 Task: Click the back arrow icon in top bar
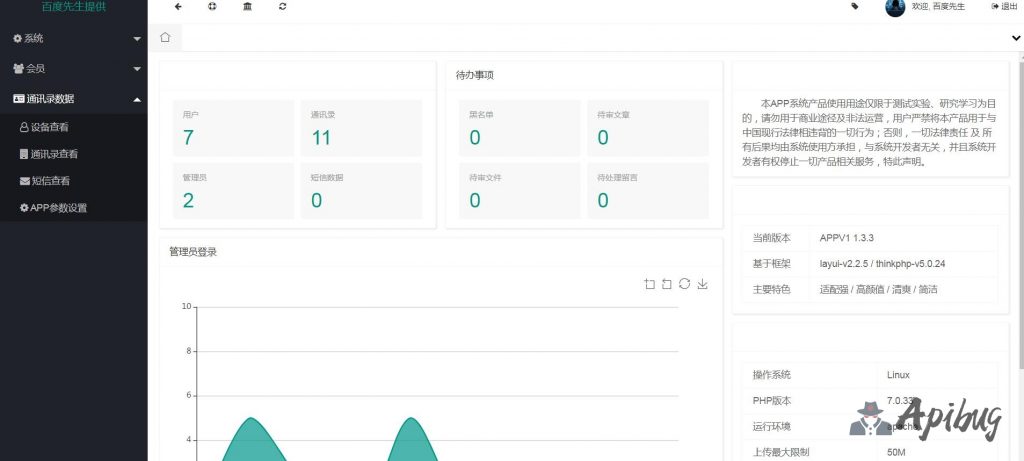(x=178, y=6)
